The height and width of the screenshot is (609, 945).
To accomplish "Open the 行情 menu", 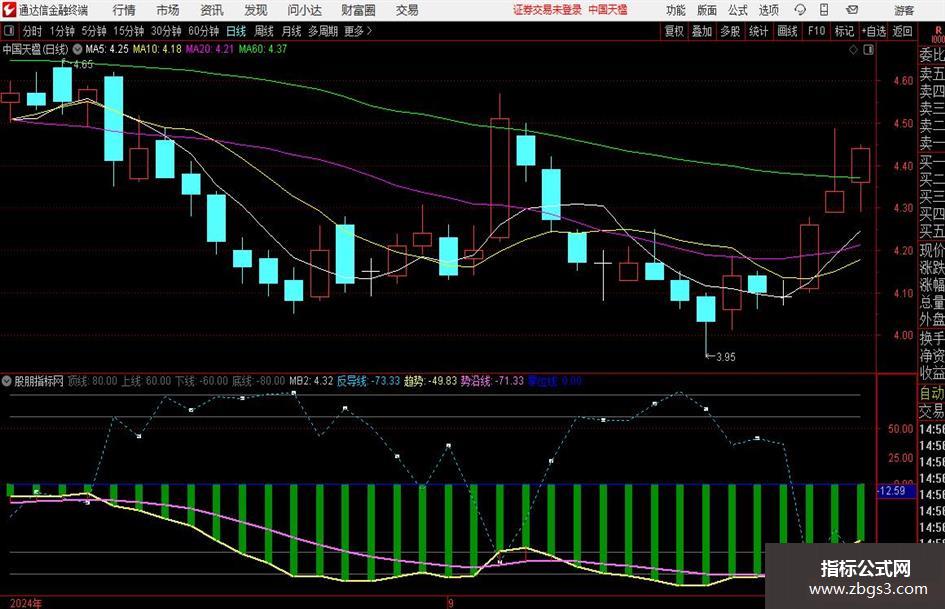I will [124, 10].
